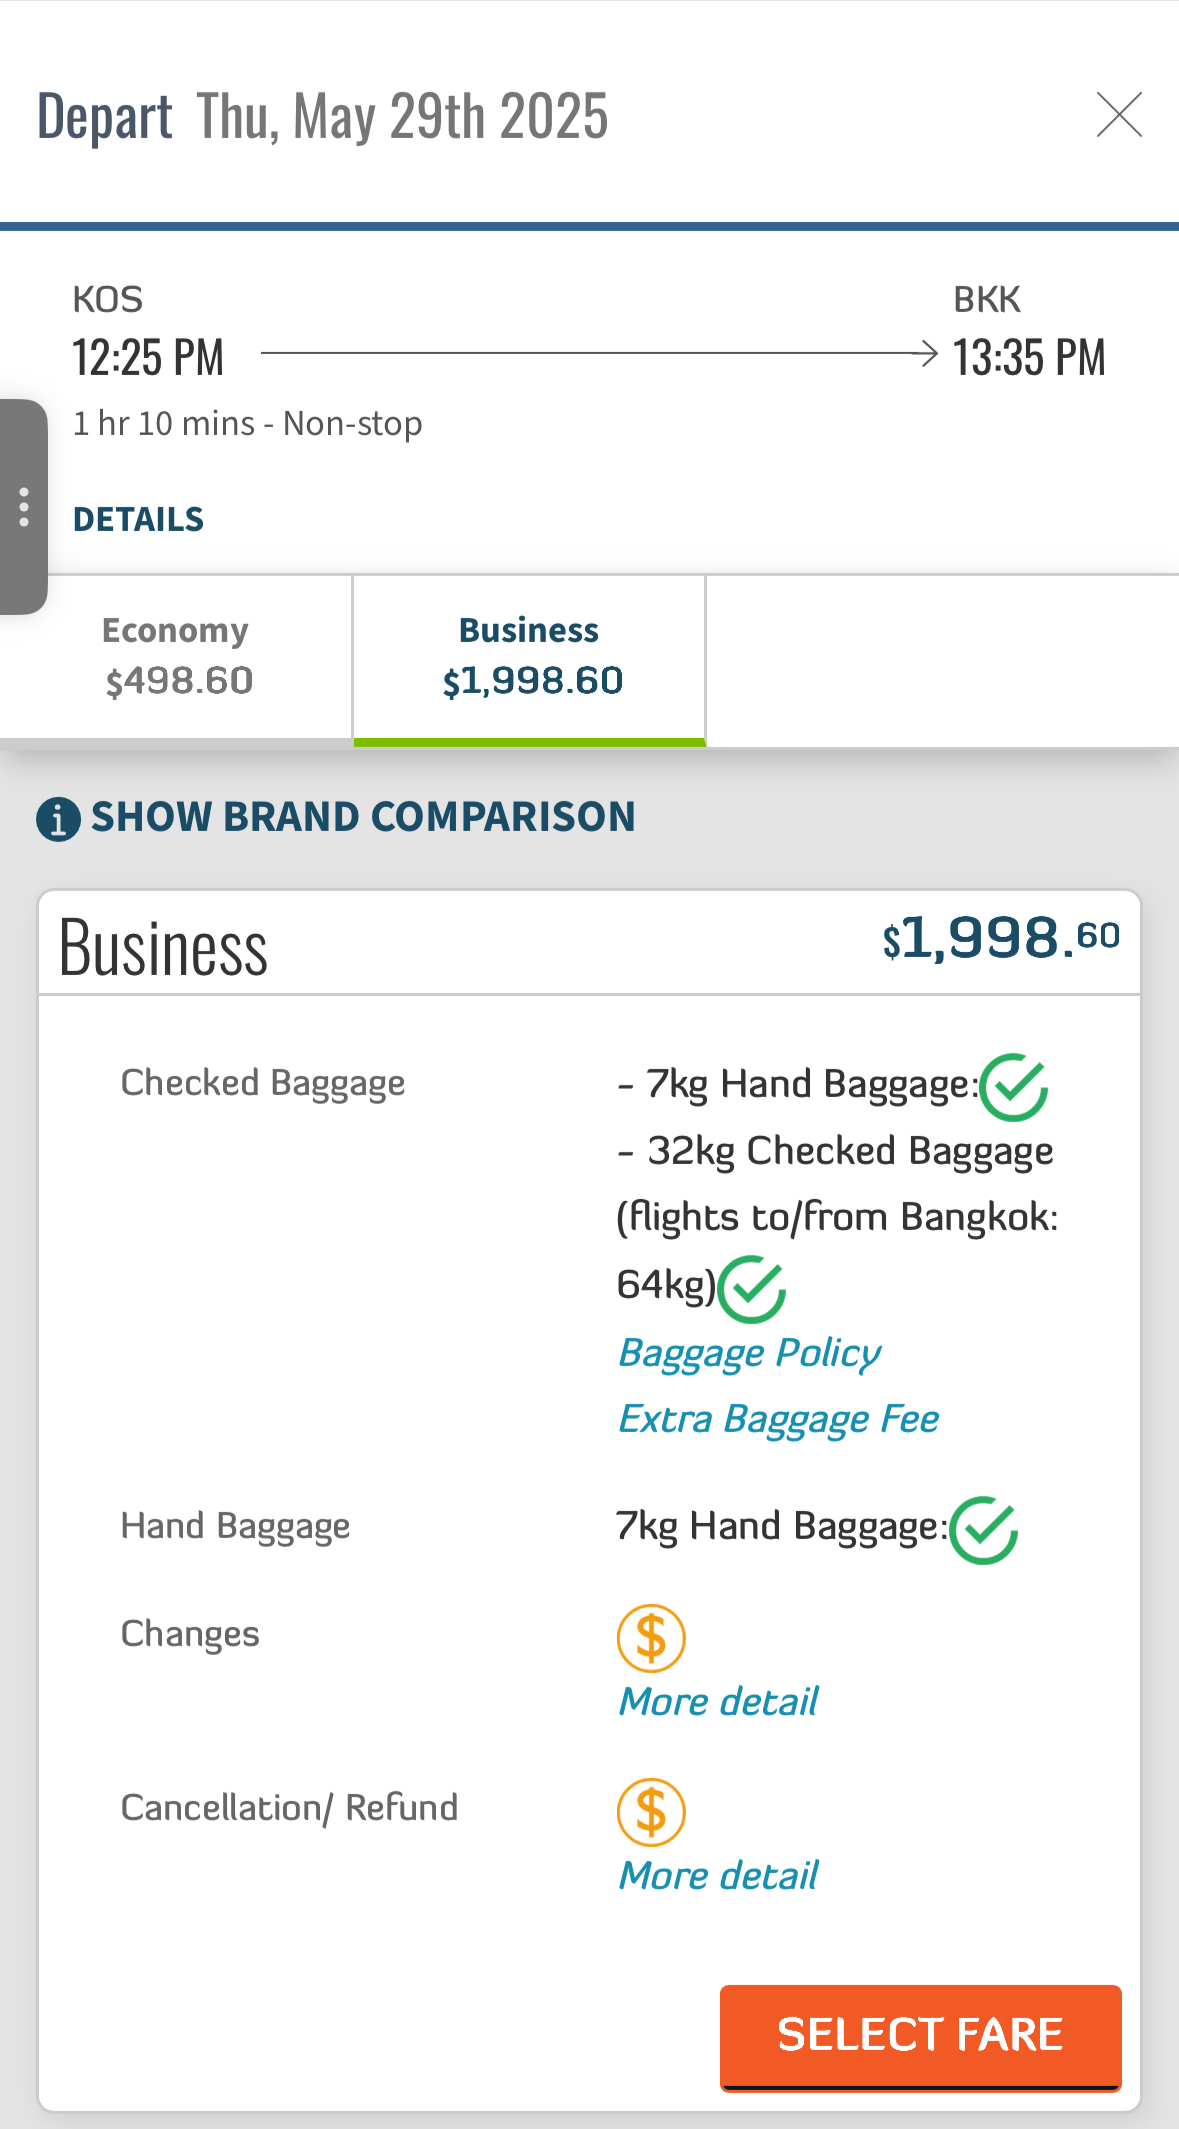Screen dimensions: 1179x2129
Task: Click the Business fare price $1,998.60 header
Action: pos(1001,939)
